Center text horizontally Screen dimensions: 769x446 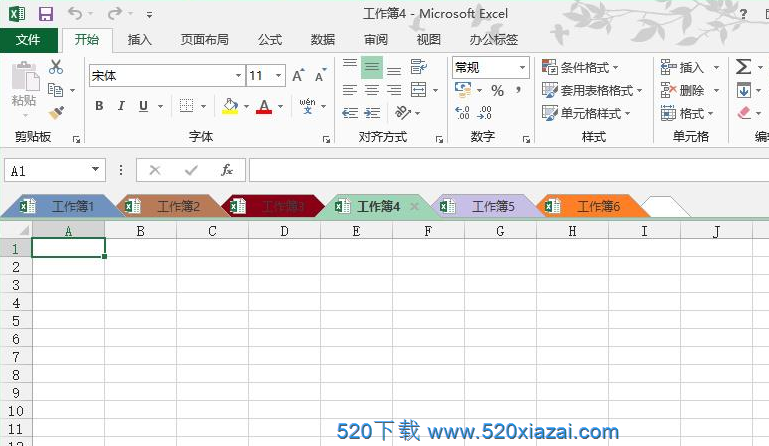(372, 90)
